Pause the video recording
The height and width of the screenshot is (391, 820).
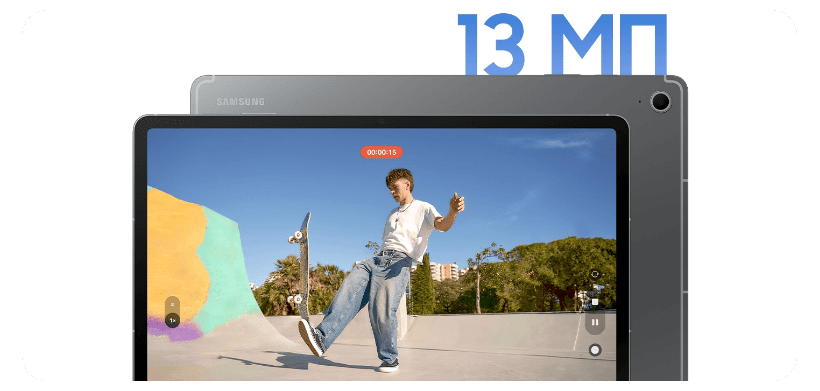click(x=595, y=323)
